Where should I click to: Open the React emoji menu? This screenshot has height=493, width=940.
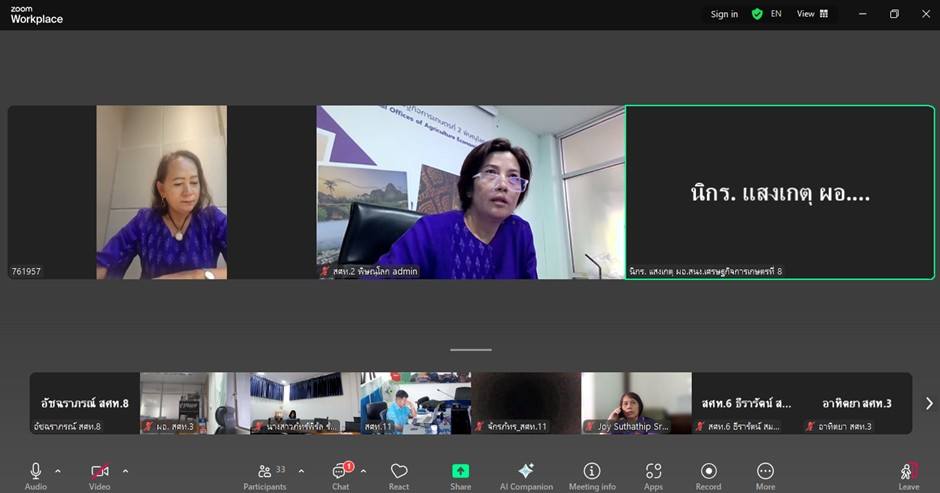pyautogui.click(x=399, y=473)
